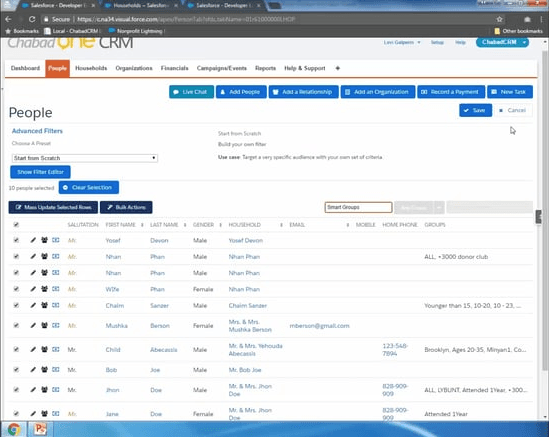The height and width of the screenshot is (437, 549).
Task: Click the page vertical scrollbar
Action: coord(544,210)
